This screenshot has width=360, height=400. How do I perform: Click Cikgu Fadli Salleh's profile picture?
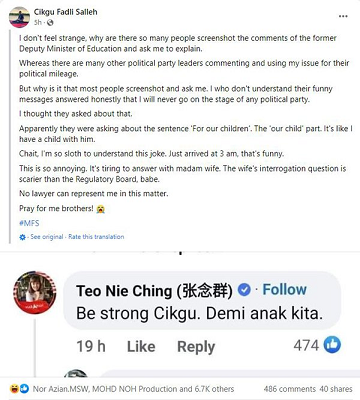[x=19, y=17]
